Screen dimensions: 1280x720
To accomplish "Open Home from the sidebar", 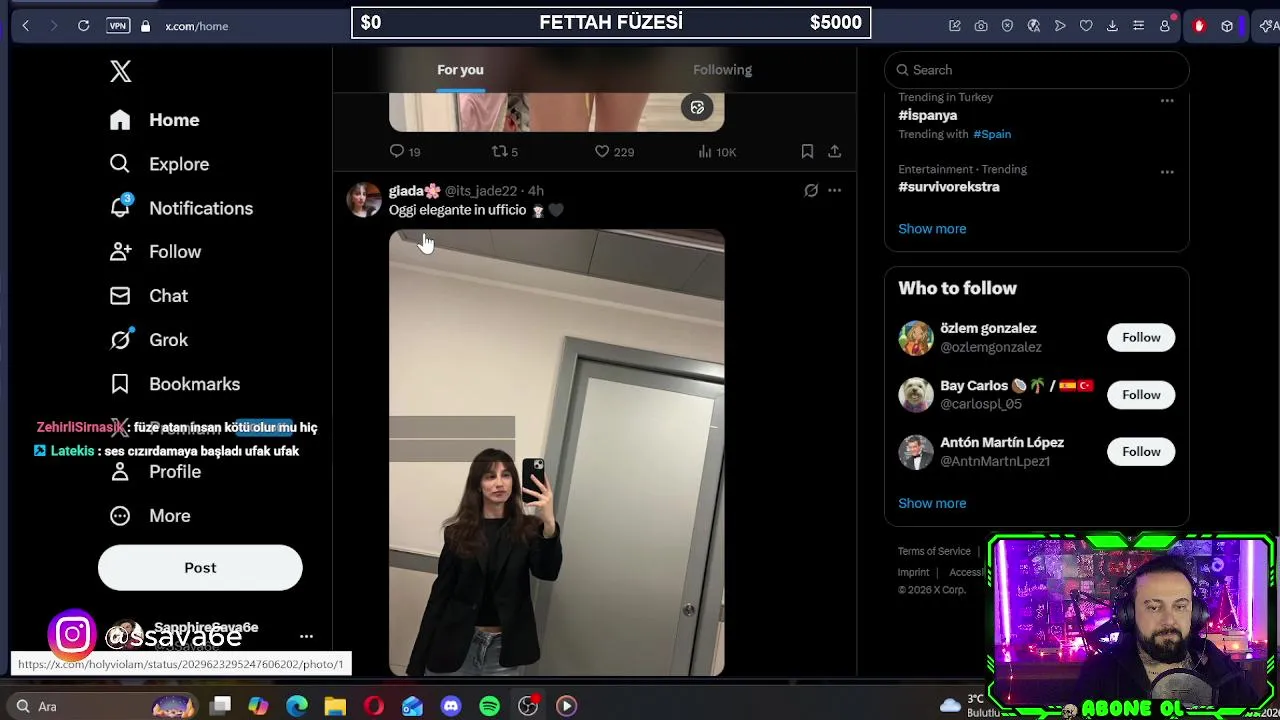I will tap(155, 120).
